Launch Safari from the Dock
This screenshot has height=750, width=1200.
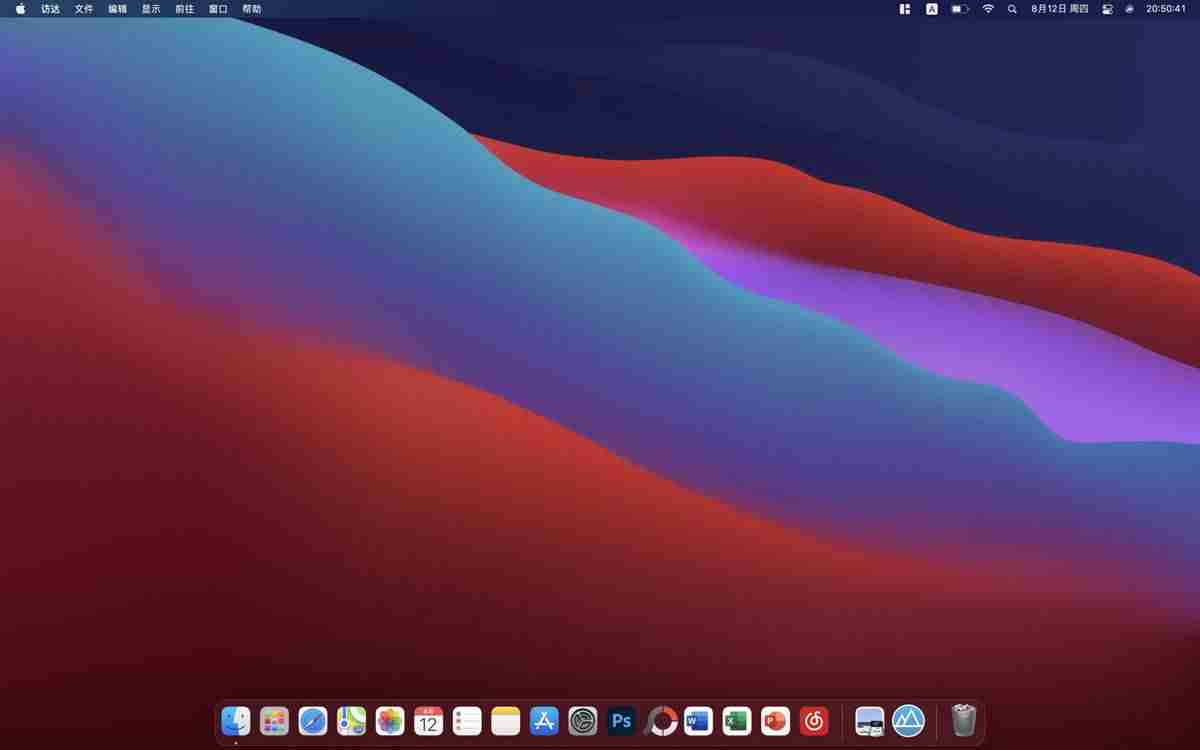click(313, 720)
